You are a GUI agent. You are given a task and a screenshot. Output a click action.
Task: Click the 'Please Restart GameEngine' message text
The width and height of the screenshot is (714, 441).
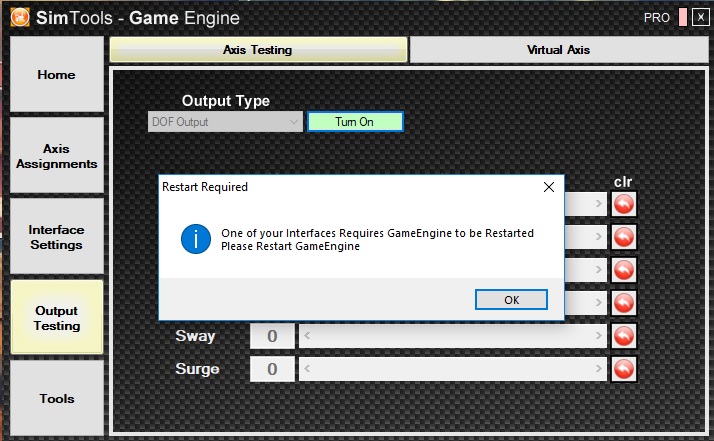point(291,246)
